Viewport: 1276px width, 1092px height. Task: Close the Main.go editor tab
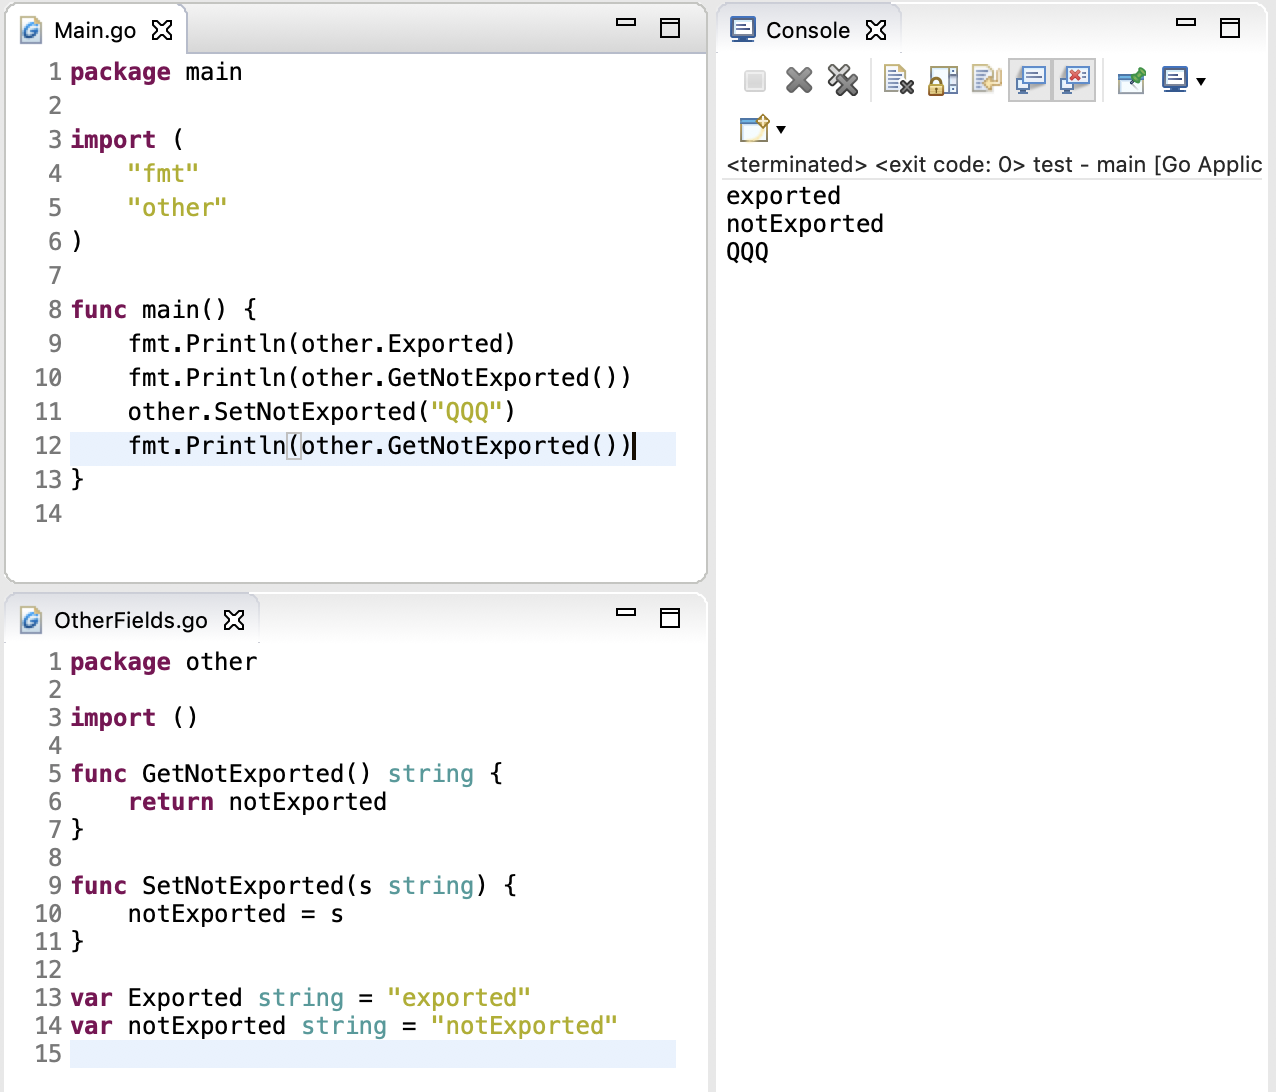162,30
